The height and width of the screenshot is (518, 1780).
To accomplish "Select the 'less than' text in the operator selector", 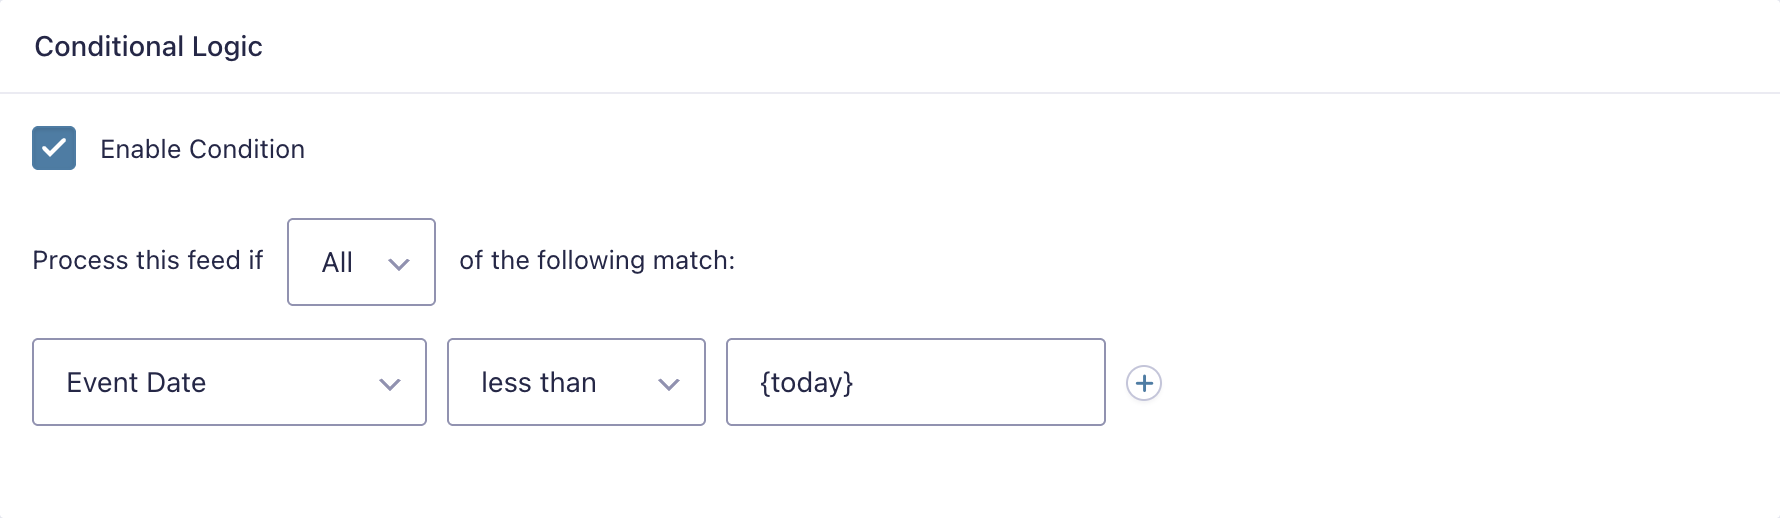I will pyautogui.click(x=538, y=382).
